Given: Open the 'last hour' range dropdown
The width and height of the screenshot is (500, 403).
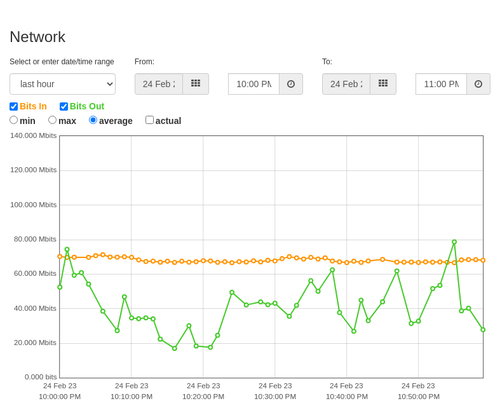Looking at the screenshot, I should coord(63,84).
